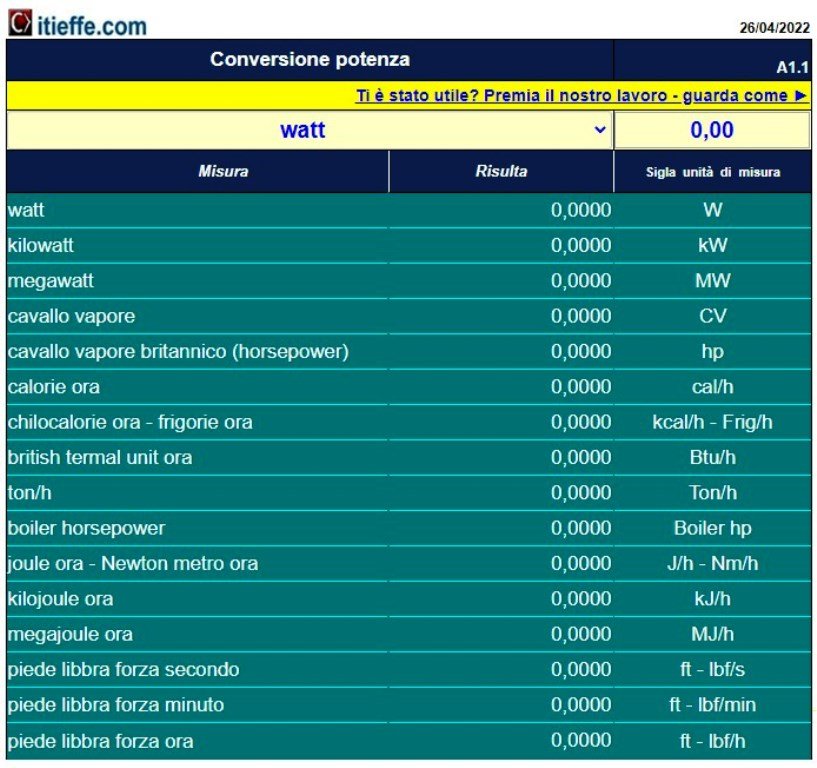Click the date 26/04/2022
This screenshot has height=768, width=817.
tap(775, 28)
